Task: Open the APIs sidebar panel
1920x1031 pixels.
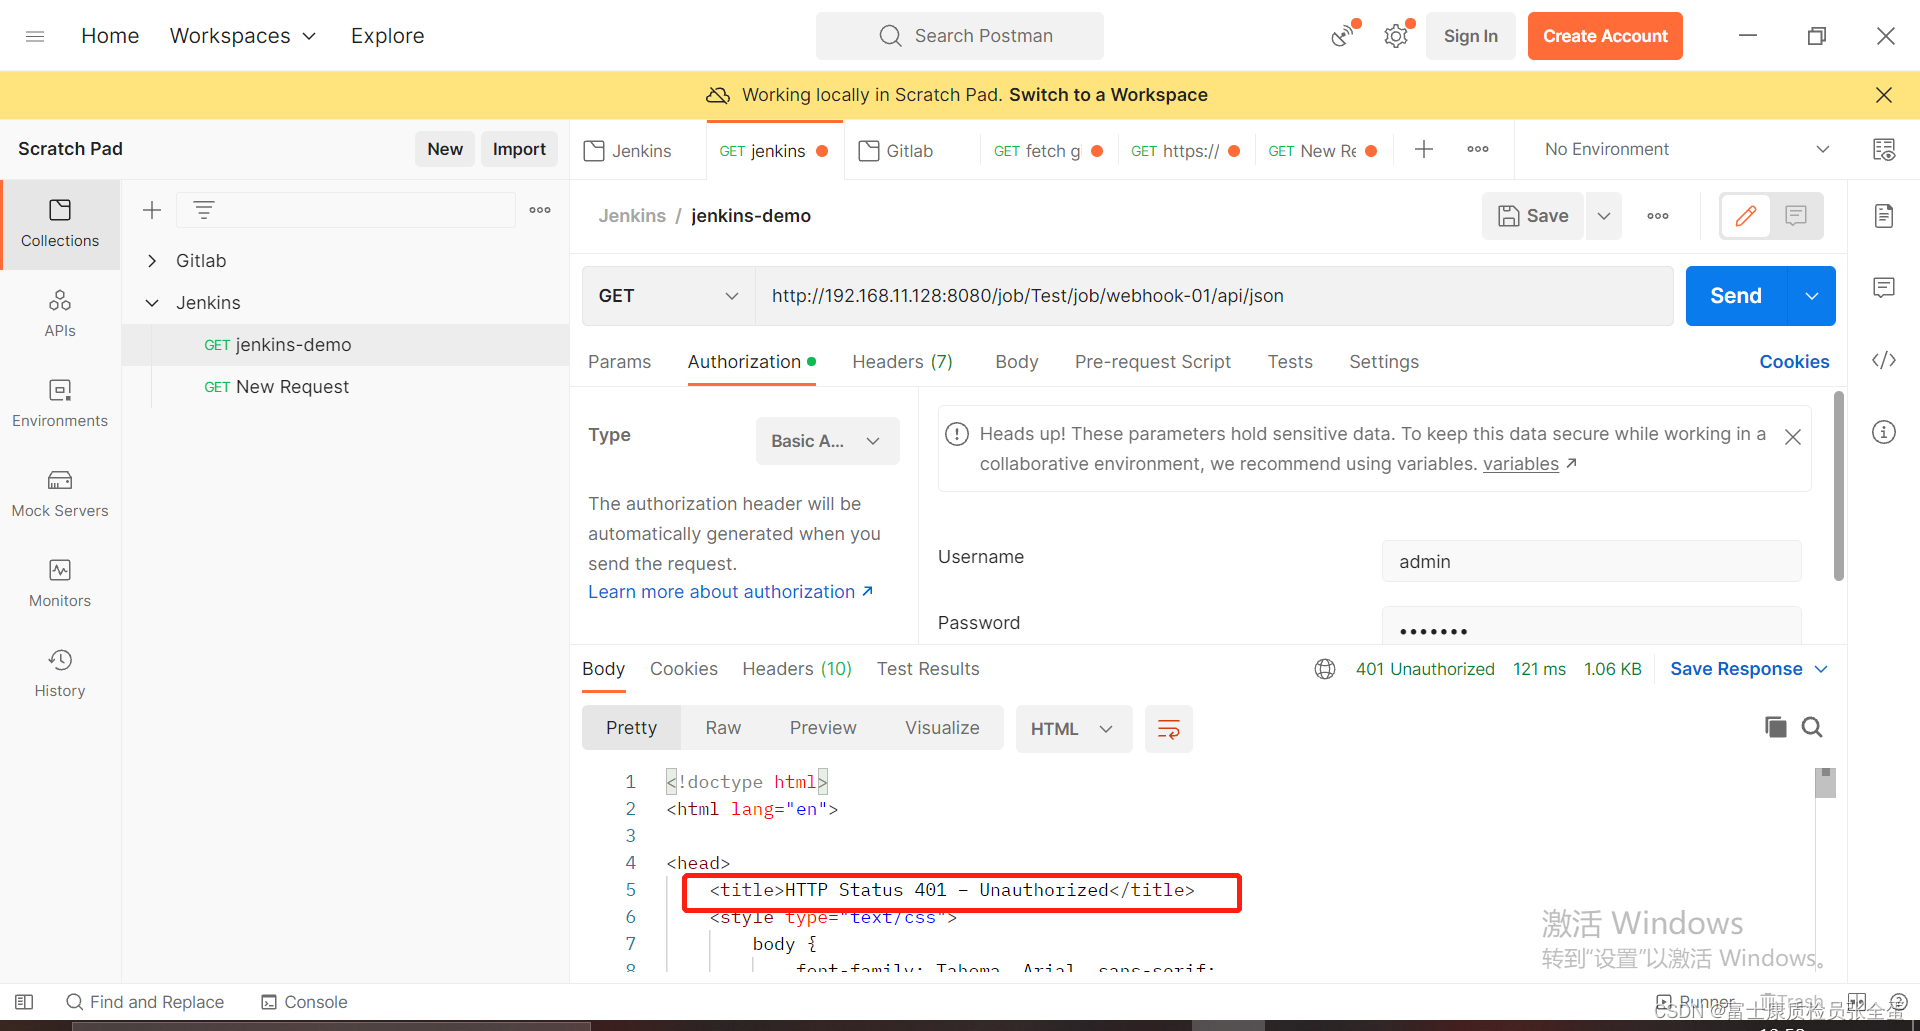Action: coord(60,314)
